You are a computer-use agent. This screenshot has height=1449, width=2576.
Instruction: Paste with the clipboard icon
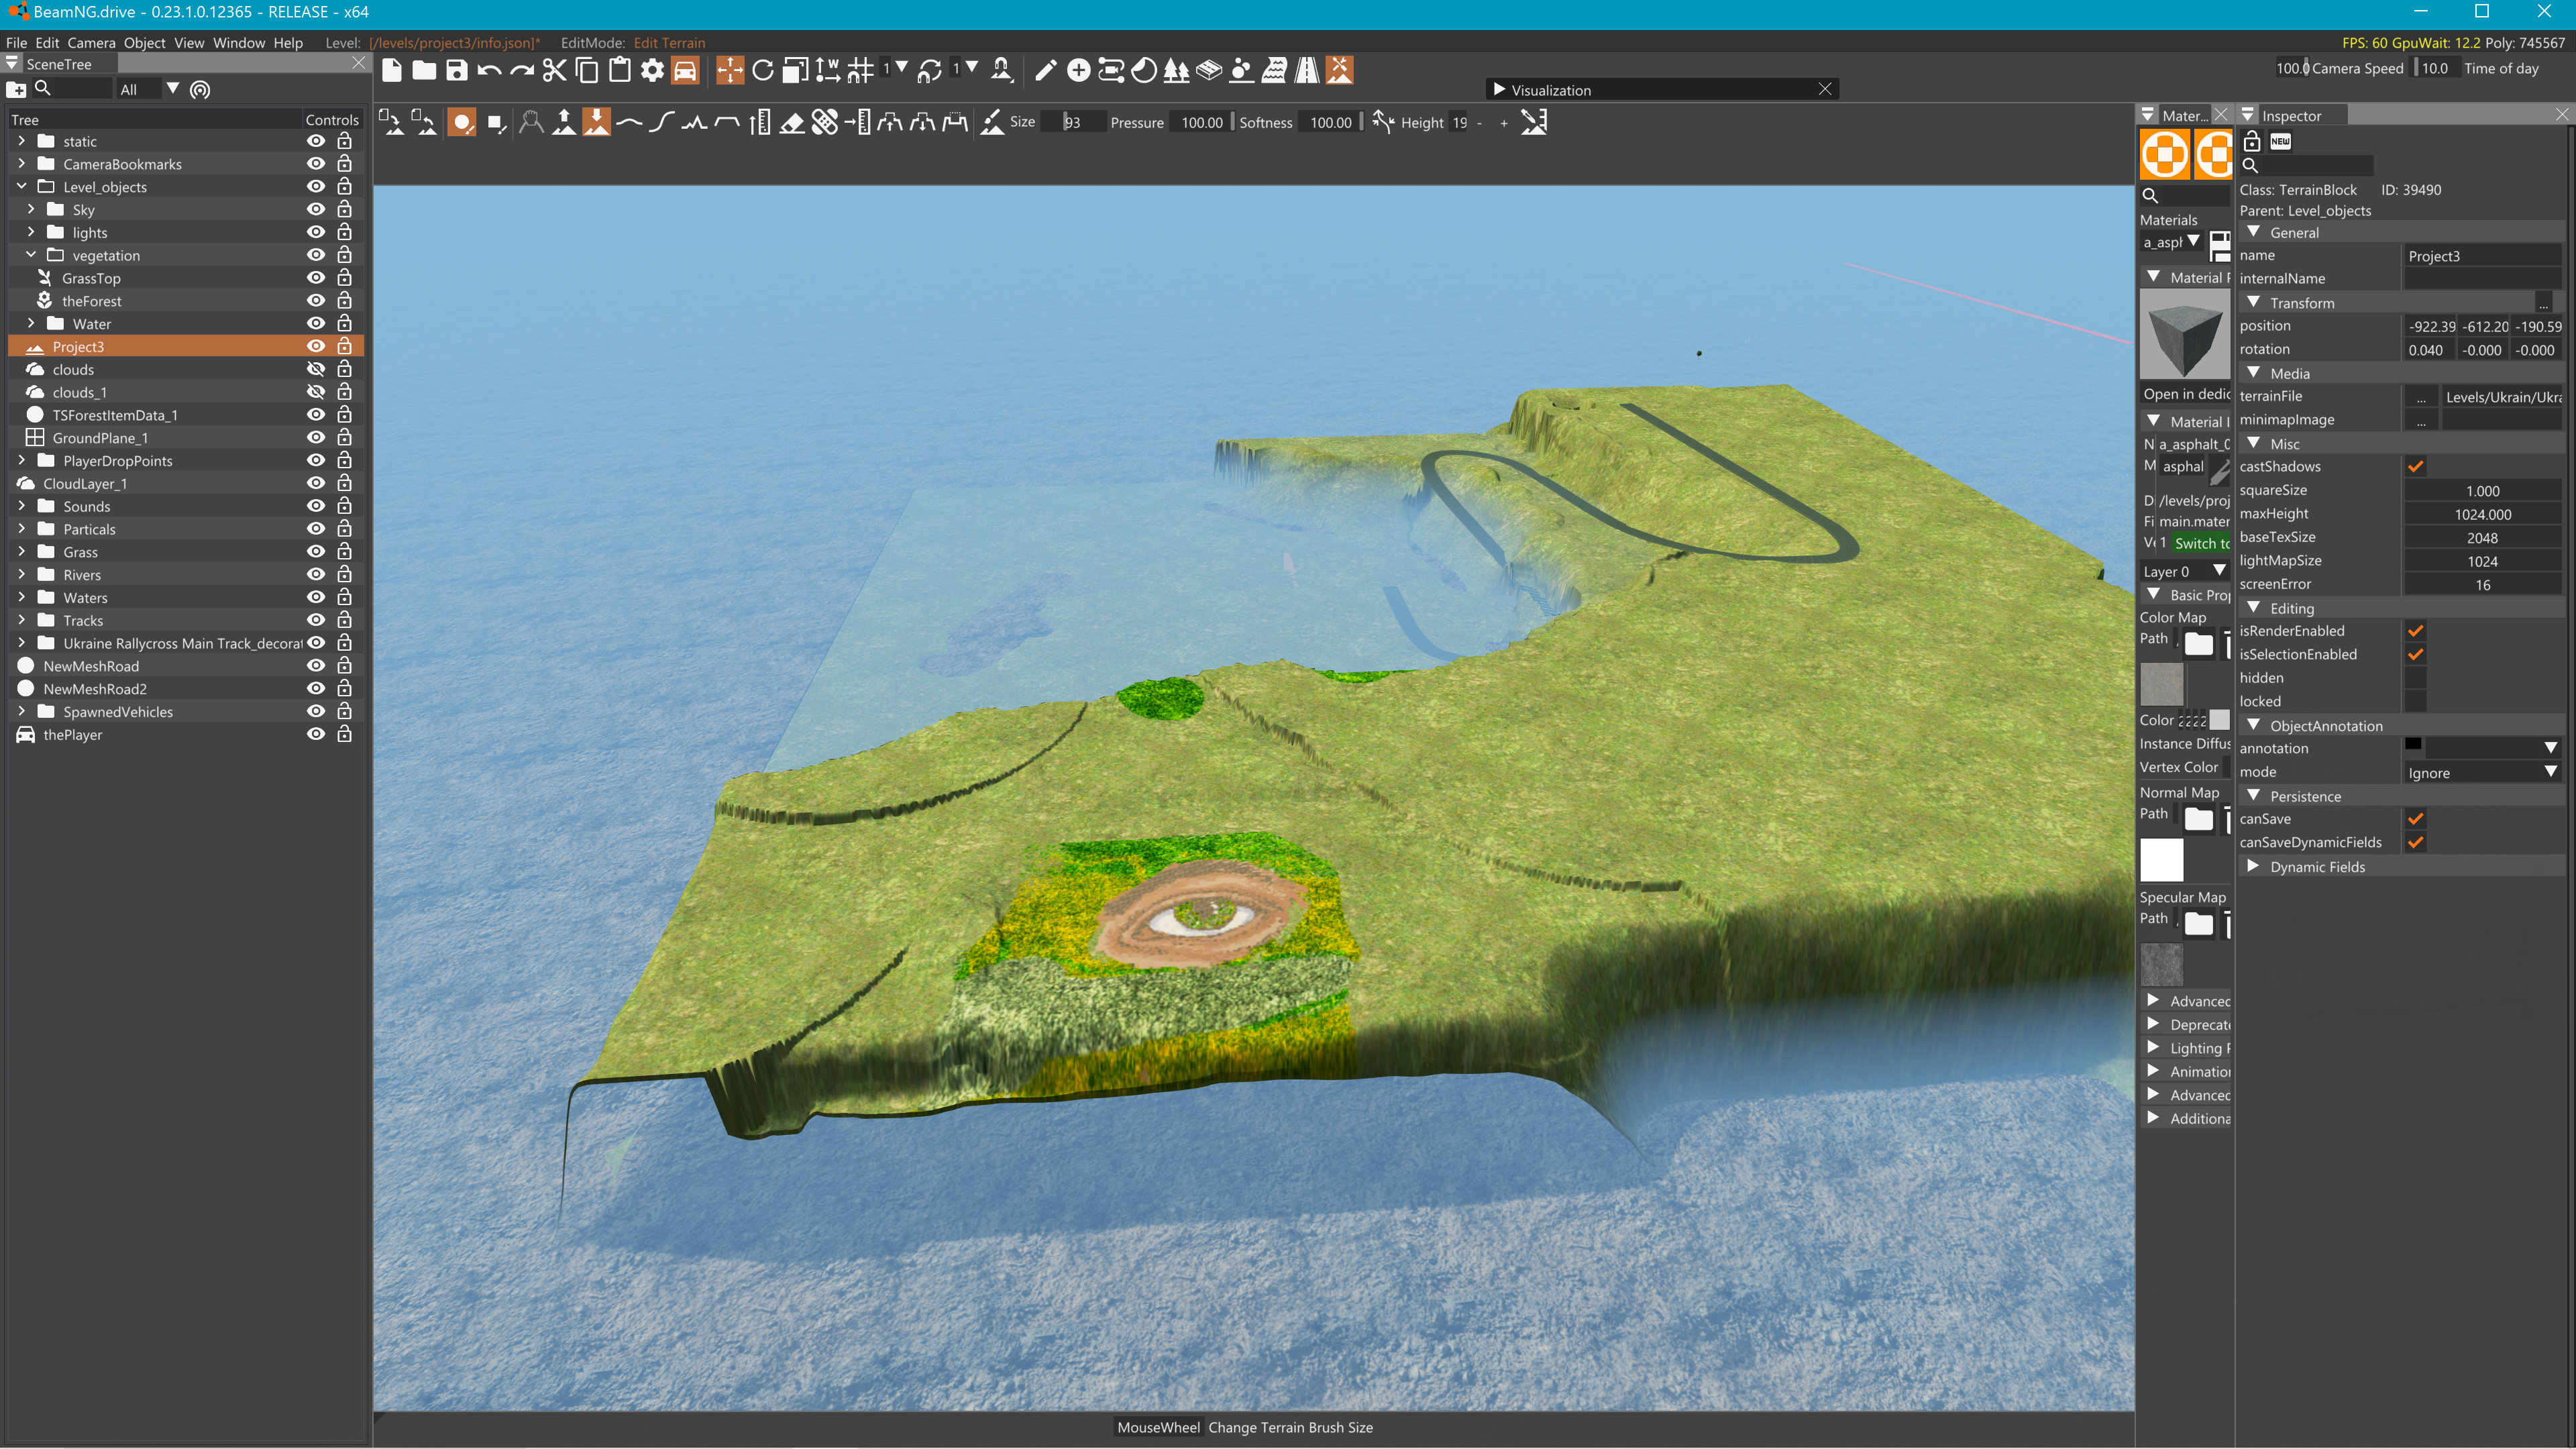click(619, 70)
